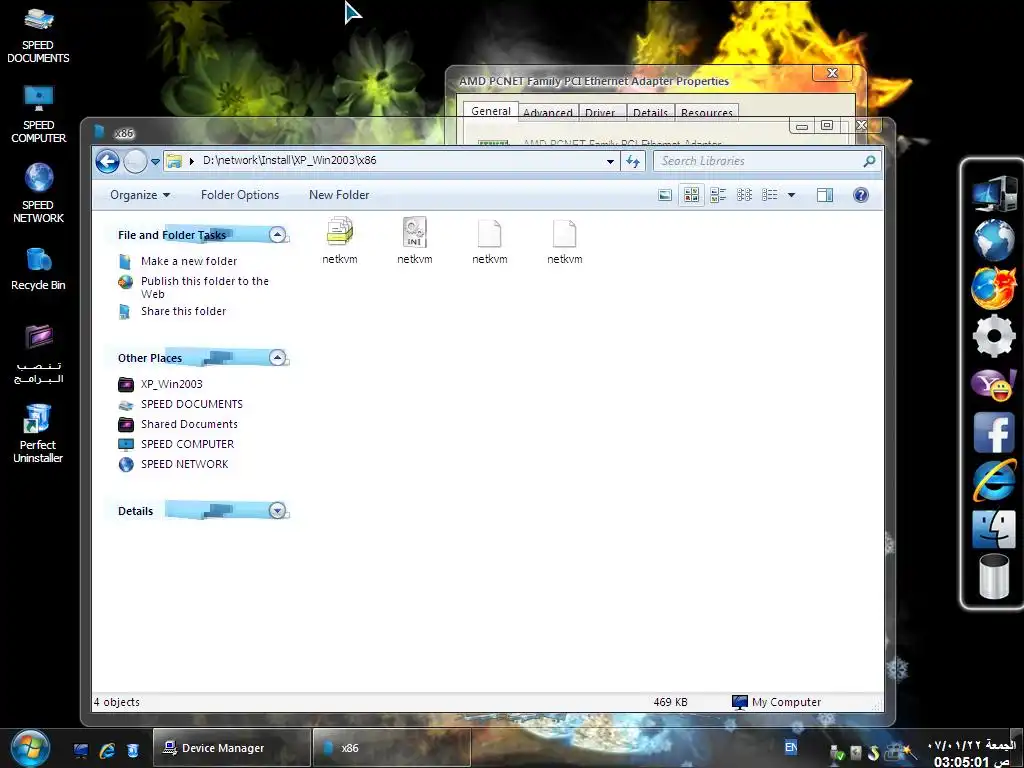Click Internet Explorer quick launch icon
Viewport: 1024px width, 768px height.
[106, 750]
